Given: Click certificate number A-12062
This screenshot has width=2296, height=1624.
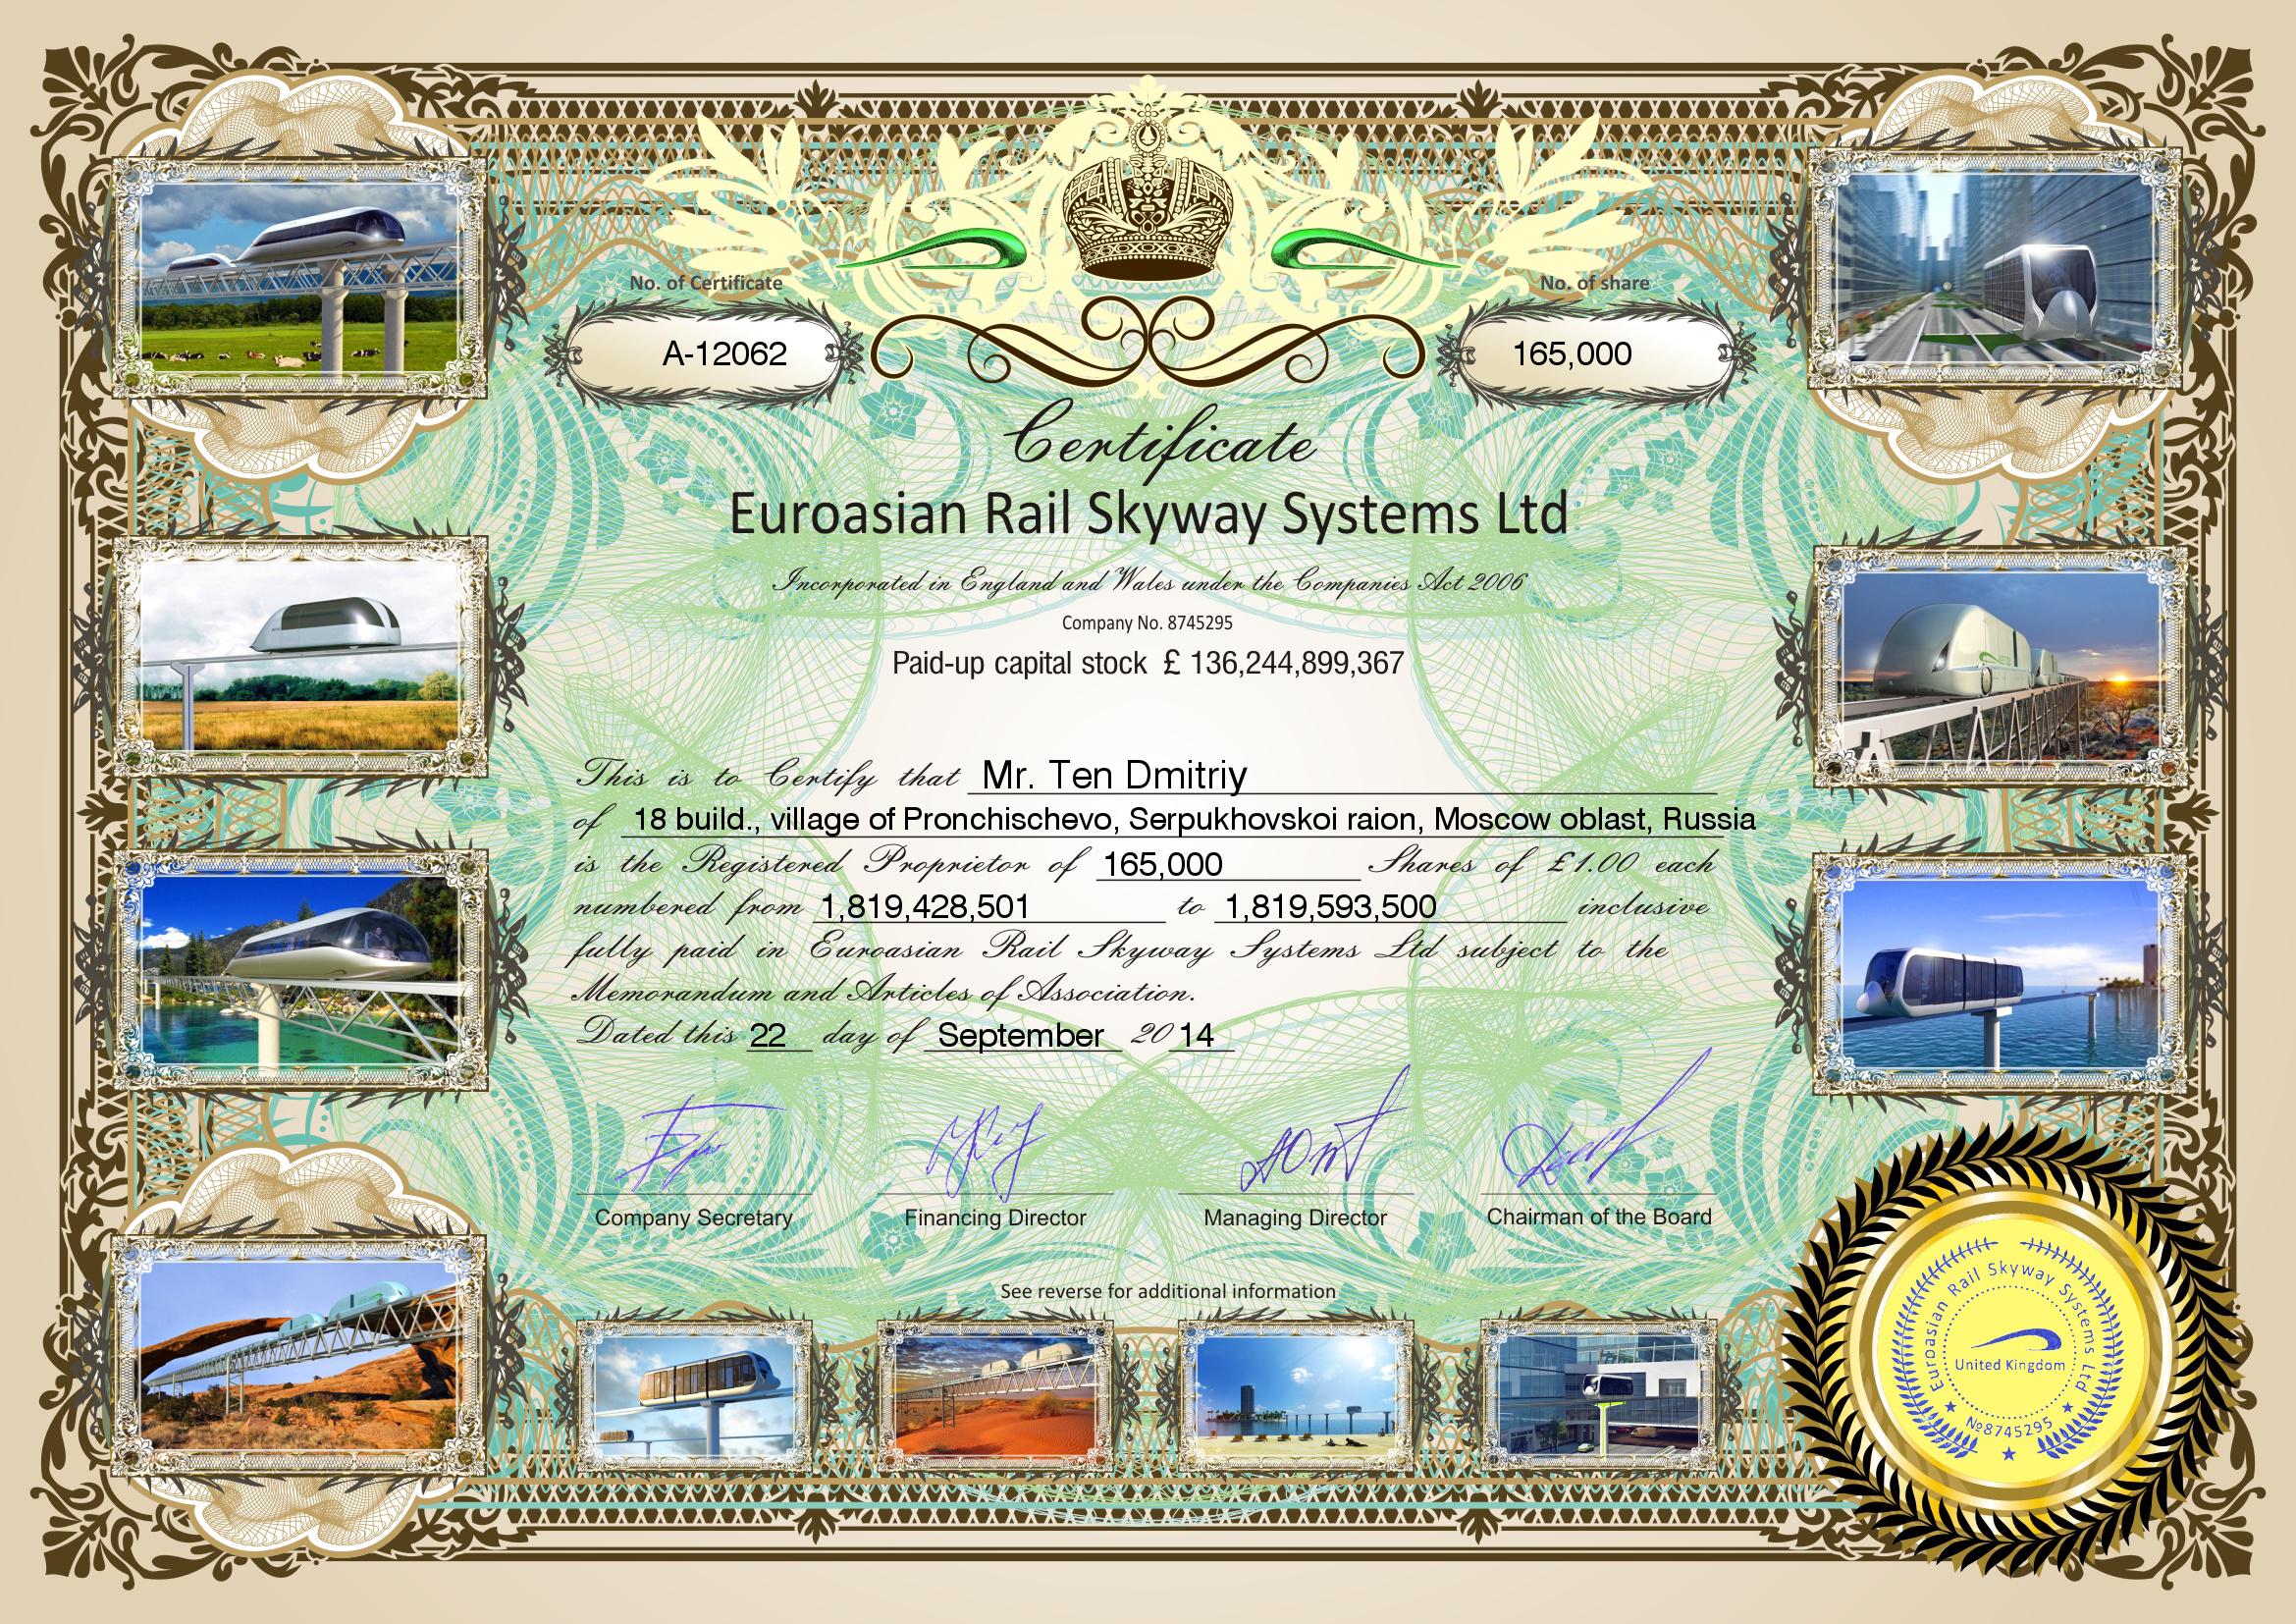Looking at the screenshot, I should coord(724,353).
